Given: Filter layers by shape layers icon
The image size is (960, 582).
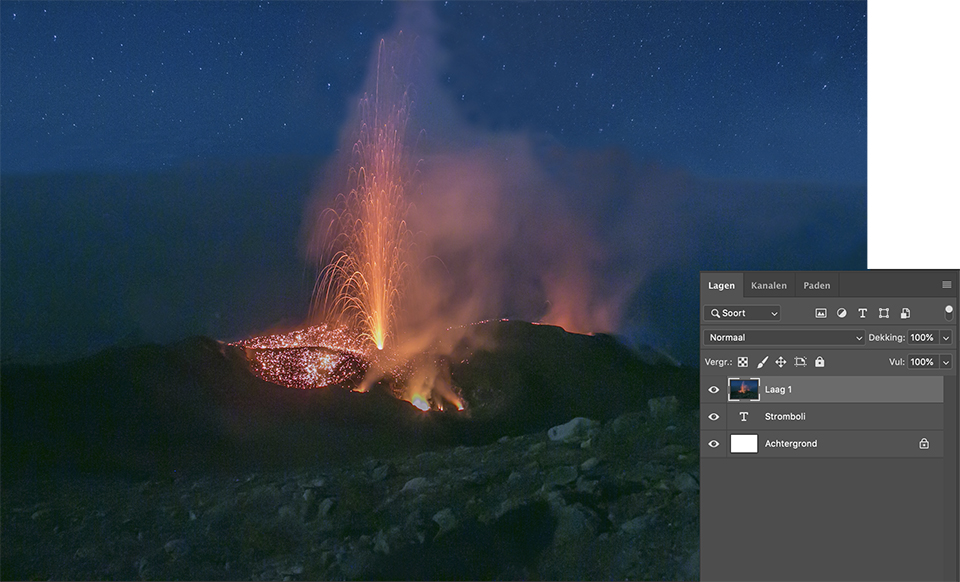Looking at the screenshot, I should (x=883, y=313).
